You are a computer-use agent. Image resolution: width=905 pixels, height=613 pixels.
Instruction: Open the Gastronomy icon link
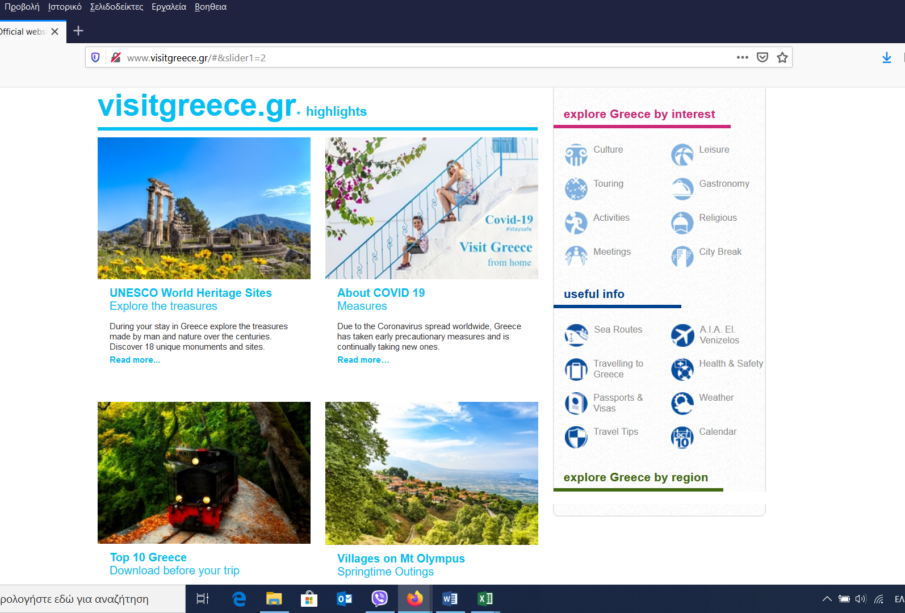click(682, 188)
